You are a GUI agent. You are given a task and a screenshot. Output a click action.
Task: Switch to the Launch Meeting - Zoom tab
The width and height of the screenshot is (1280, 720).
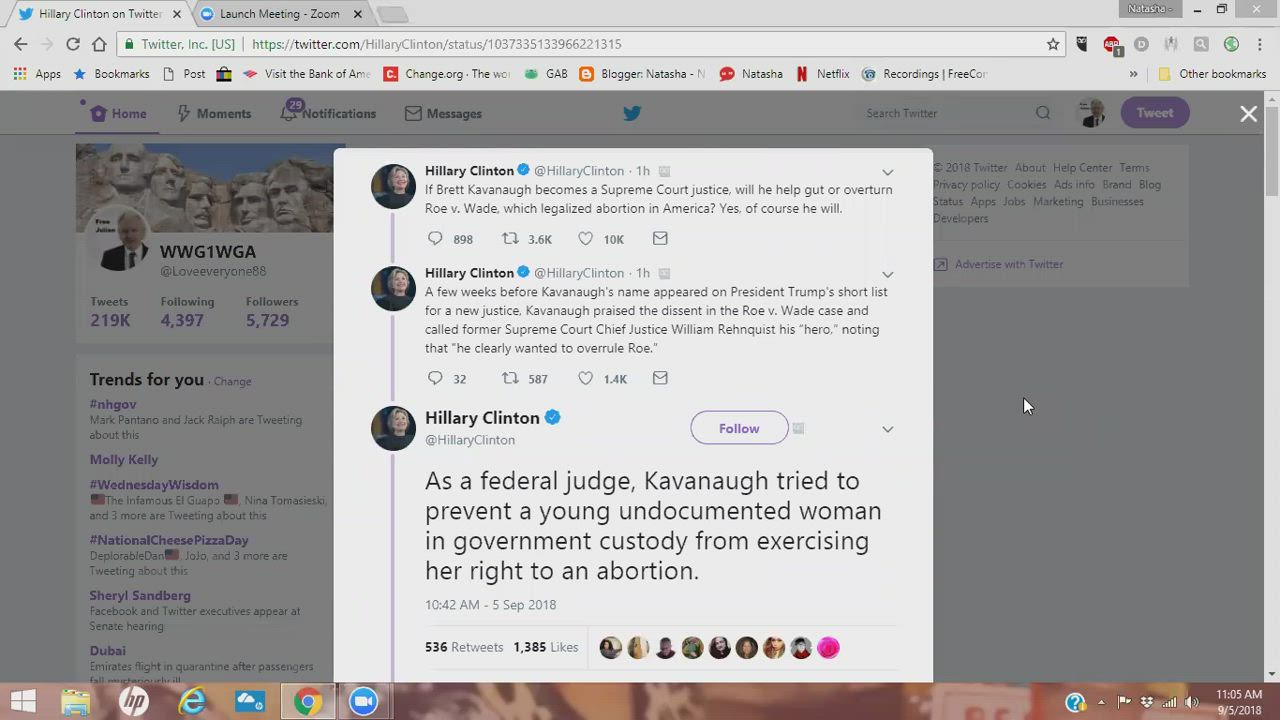coord(280,14)
